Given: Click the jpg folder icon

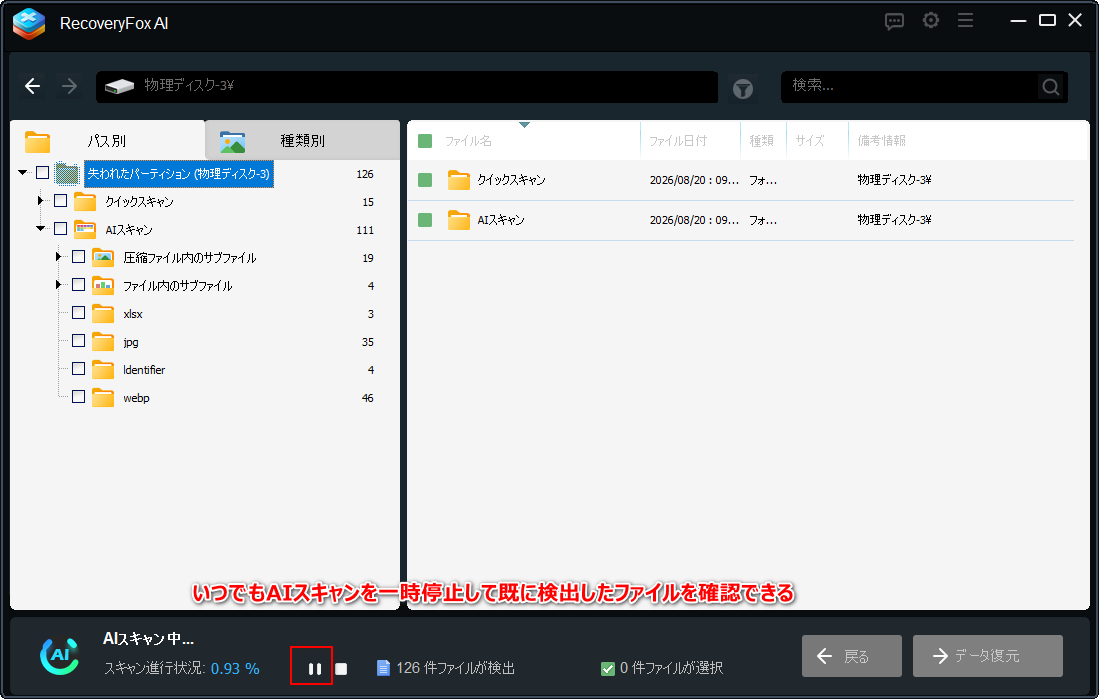Looking at the screenshot, I should tap(103, 342).
